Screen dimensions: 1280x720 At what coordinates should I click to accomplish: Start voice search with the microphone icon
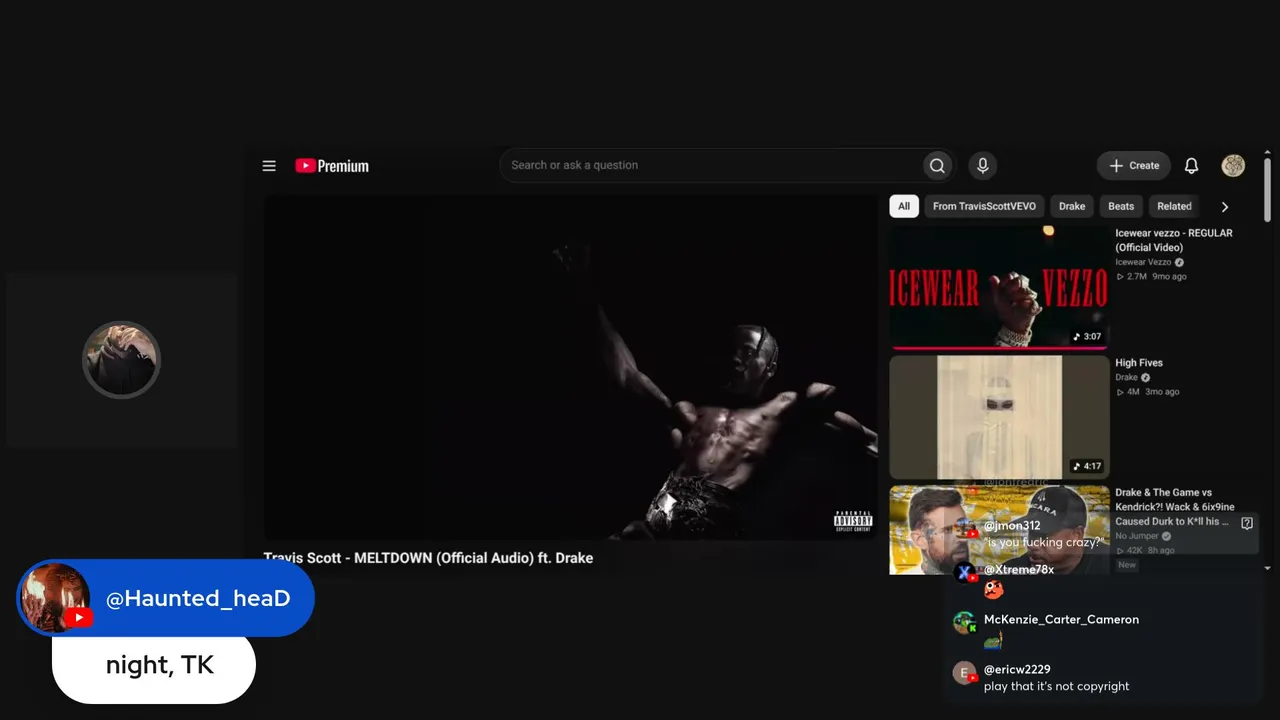(x=982, y=166)
